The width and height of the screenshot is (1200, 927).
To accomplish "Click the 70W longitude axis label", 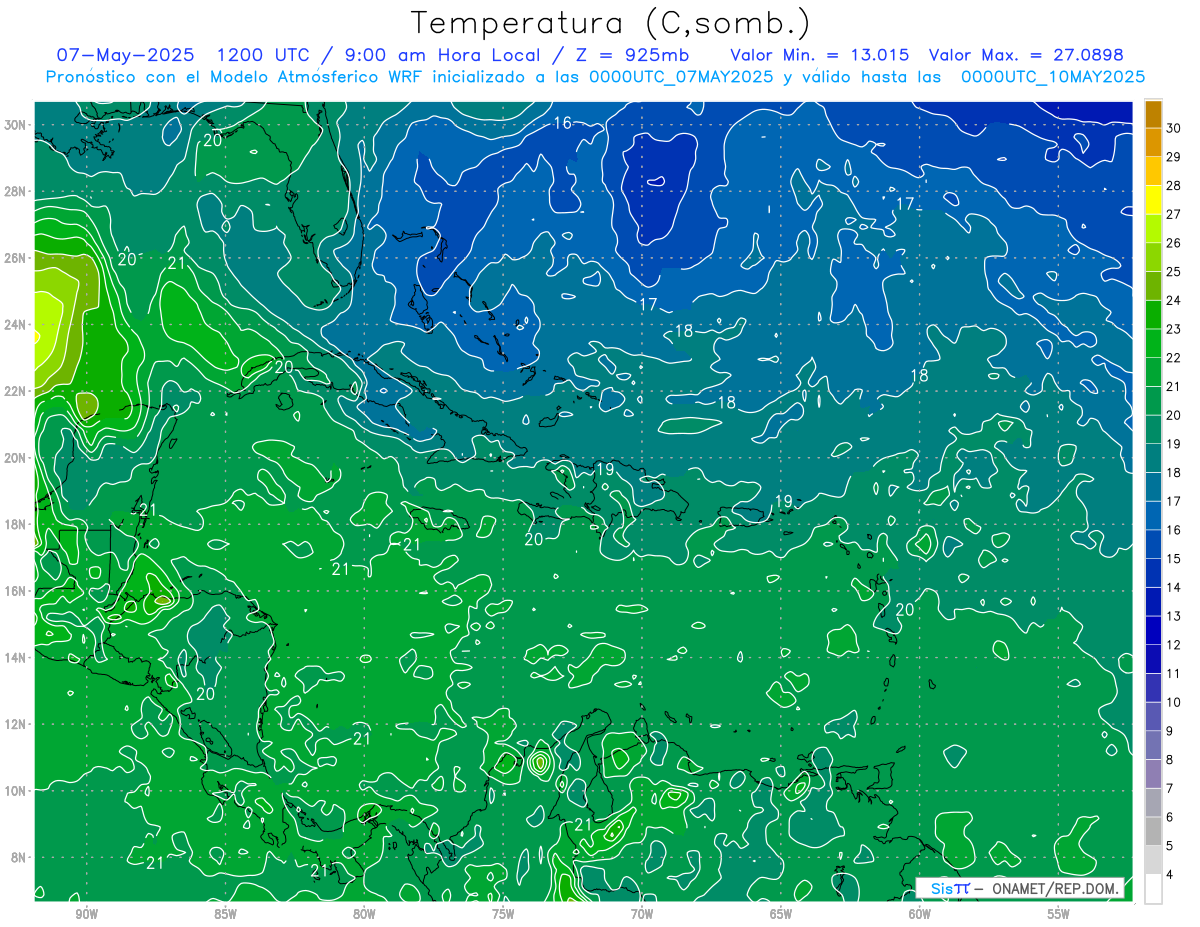I will [x=642, y=914].
